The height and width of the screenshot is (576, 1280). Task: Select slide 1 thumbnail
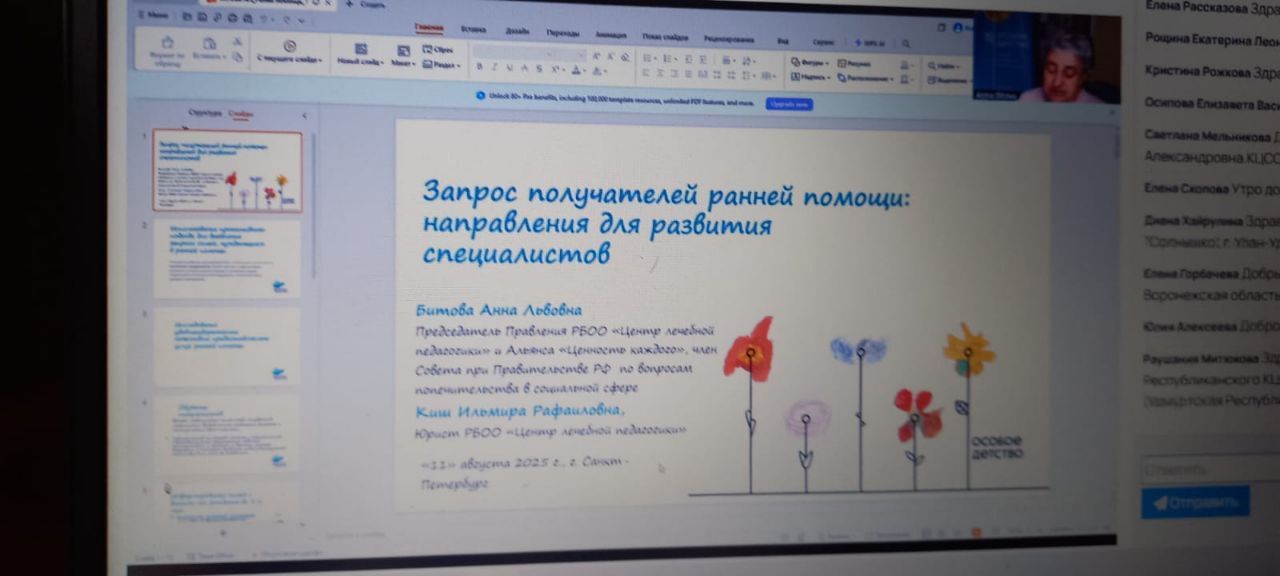click(x=227, y=171)
